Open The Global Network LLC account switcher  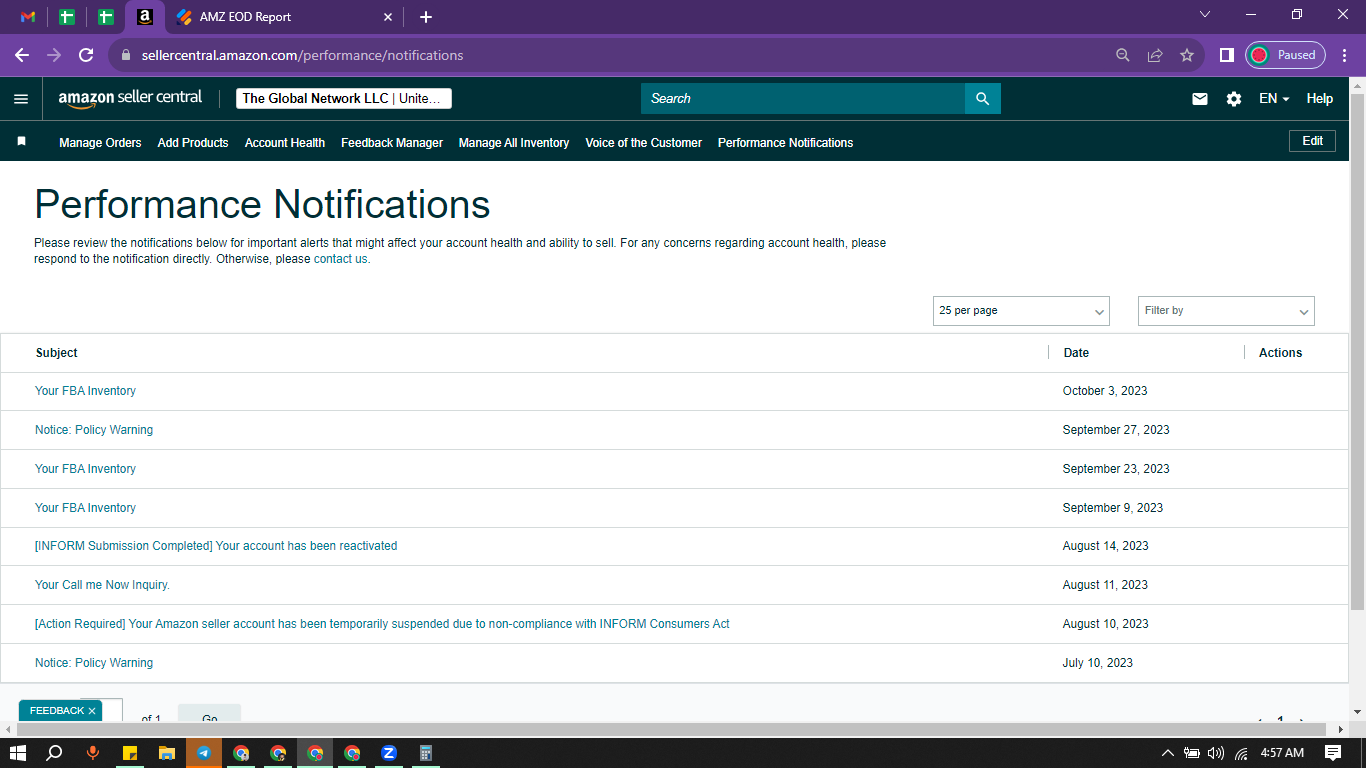pos(344,98)
